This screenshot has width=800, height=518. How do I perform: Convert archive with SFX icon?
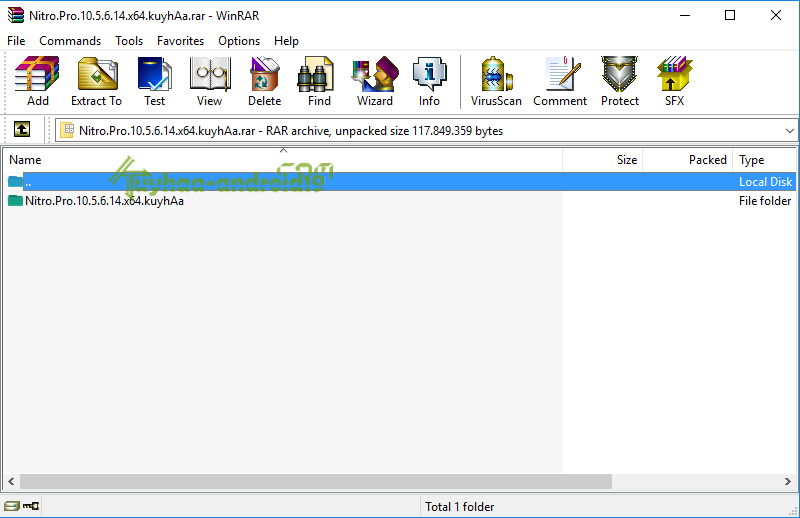pyautogui.click(x=674, y=80)
